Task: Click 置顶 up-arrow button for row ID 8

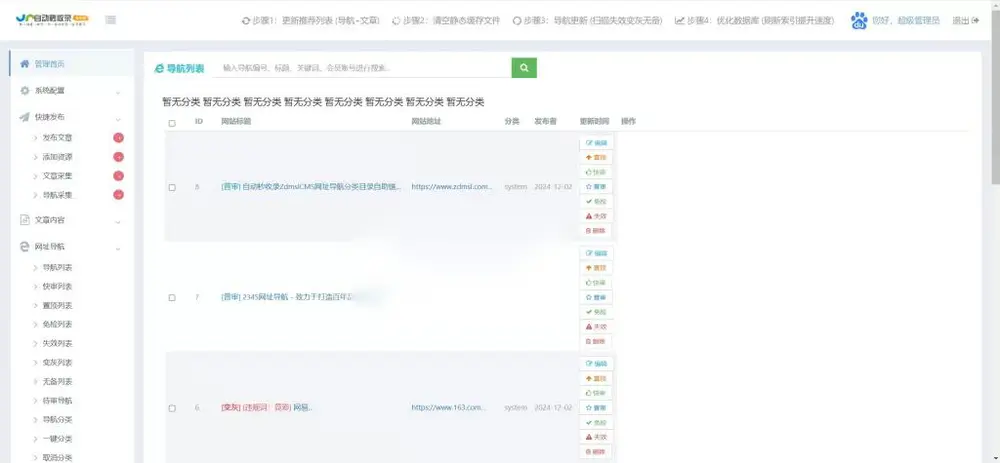Action: coord(596,158)
